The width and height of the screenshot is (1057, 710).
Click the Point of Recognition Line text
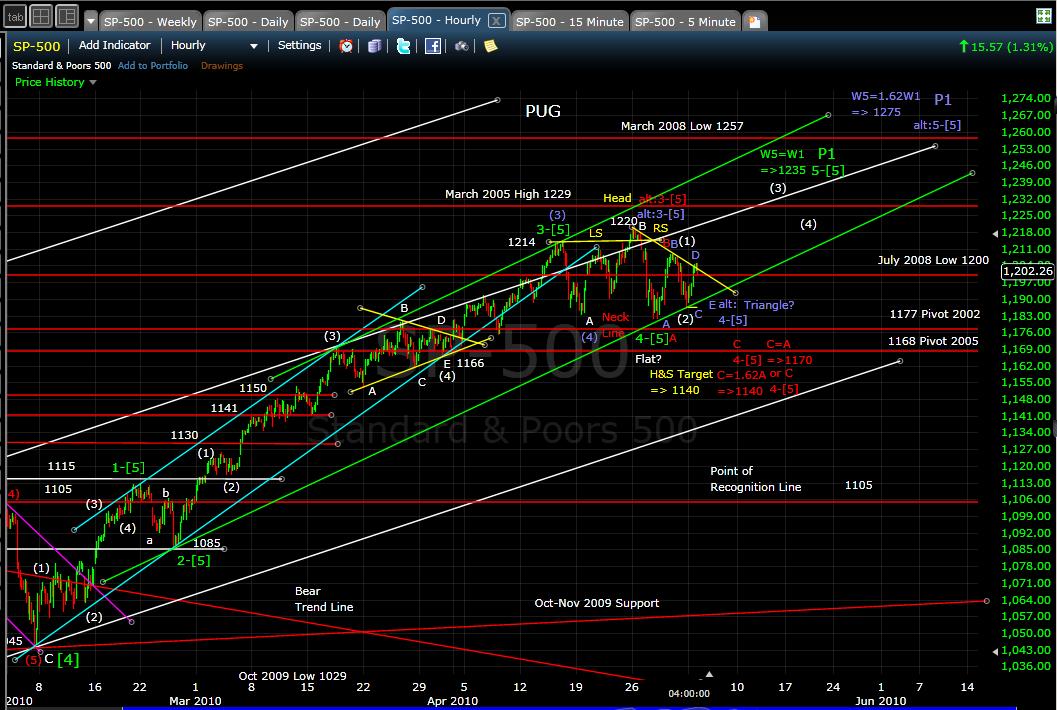coord(756,479)
